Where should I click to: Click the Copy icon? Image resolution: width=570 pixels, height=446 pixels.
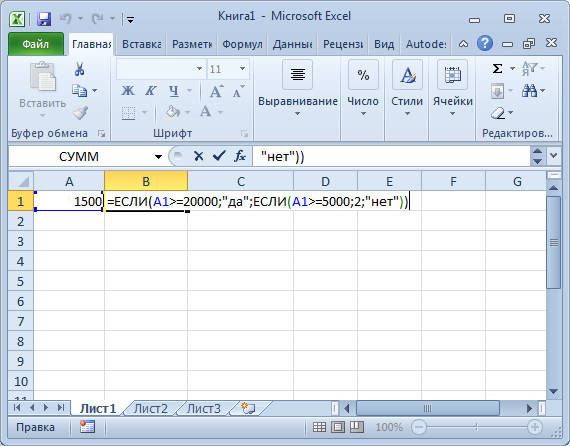click(79, 90)
